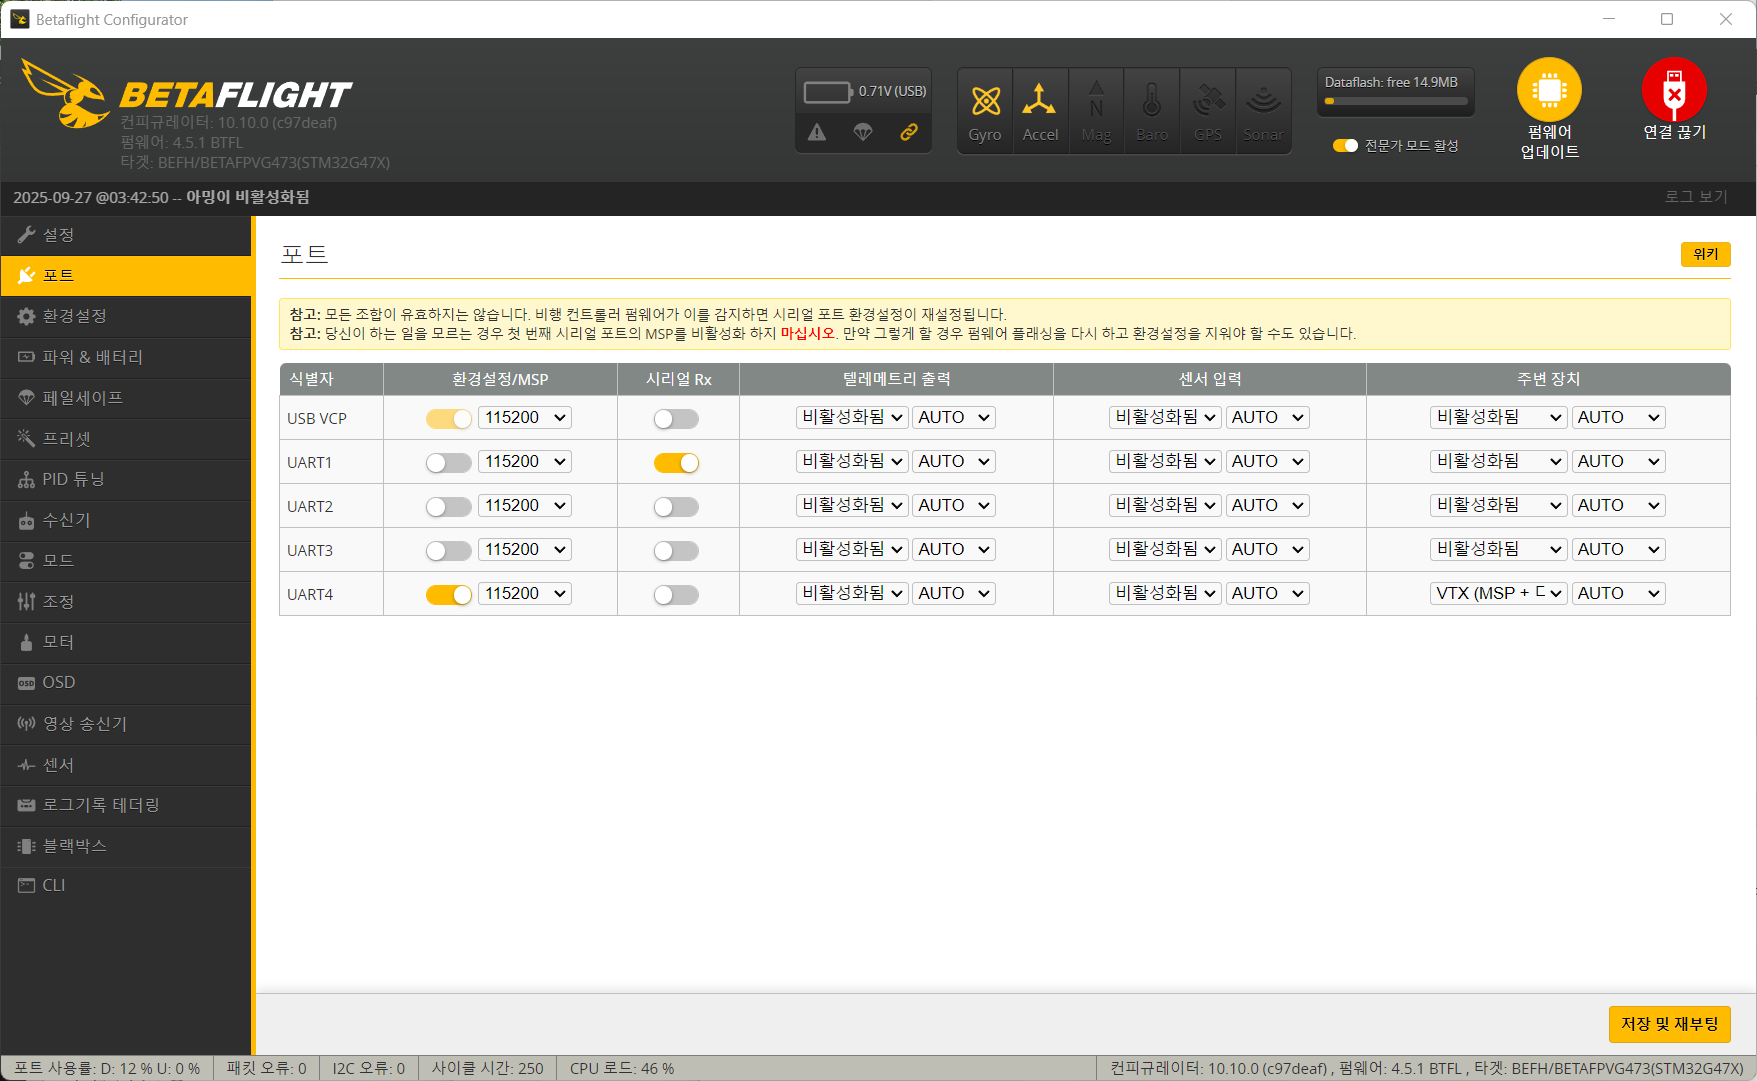The height and width of the screenshot is (1081, 1757).
Task: Click the Dataflash free space bar
Action: (x=1396, y=101)
